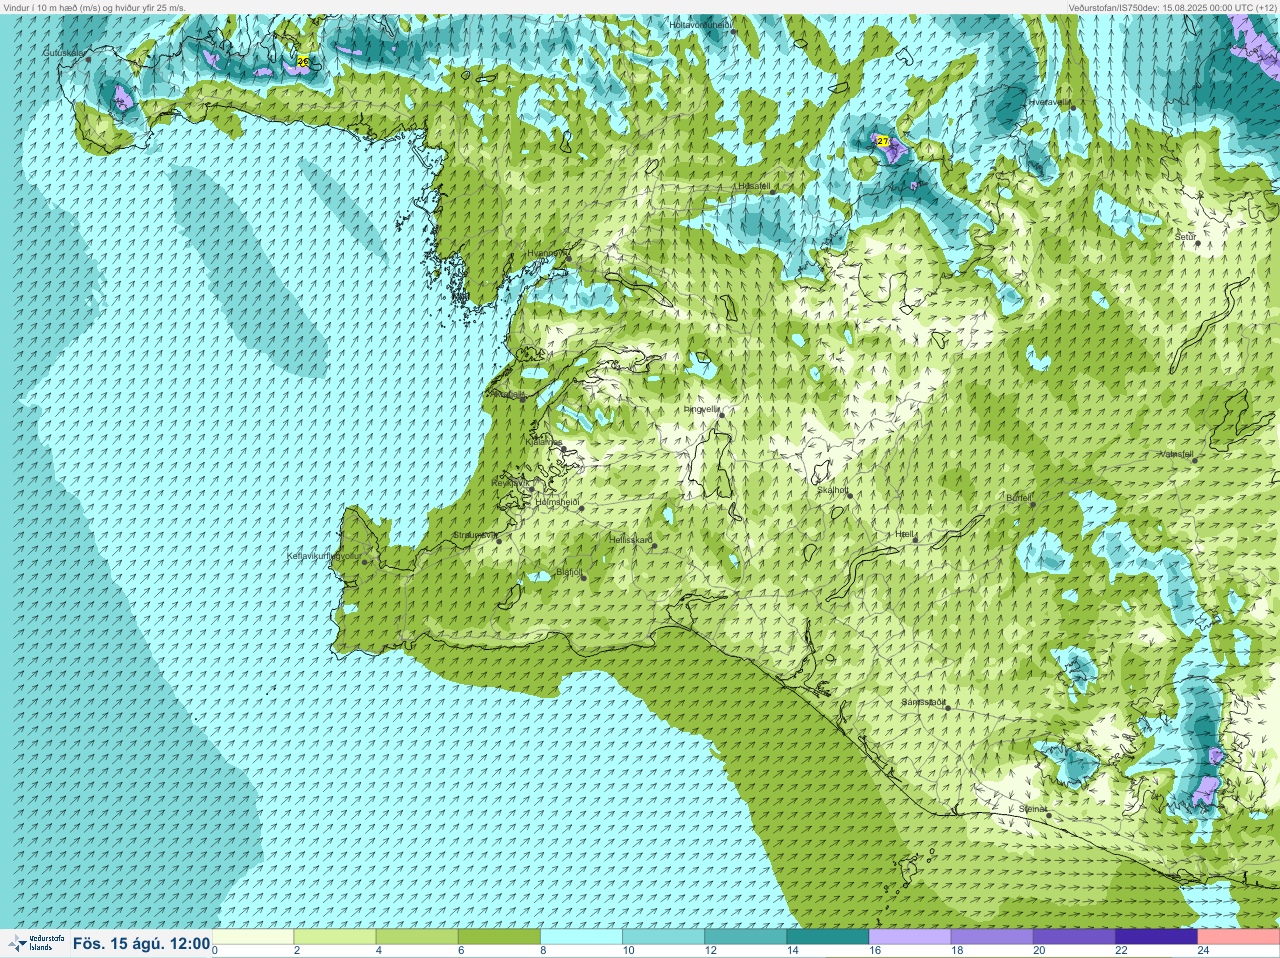Select the olive green 6–8 m/s legend swatch

tap(499, 937)
